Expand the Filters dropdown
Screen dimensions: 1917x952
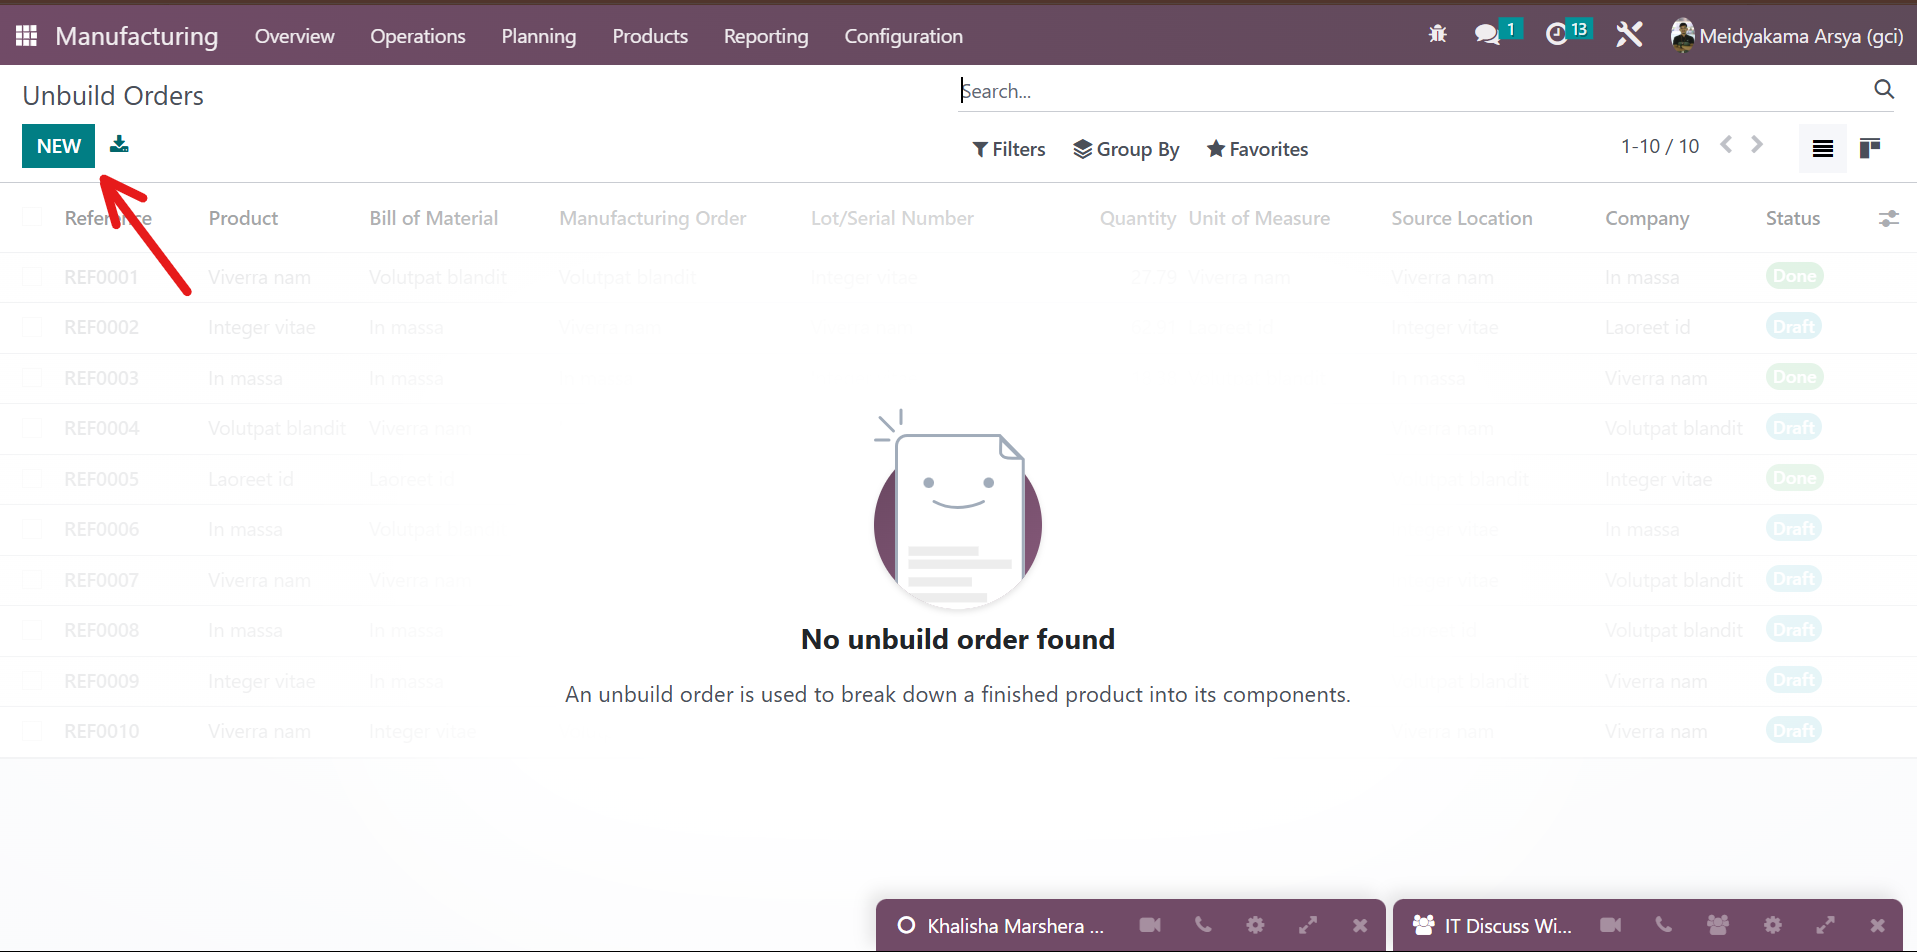pyautogui.click(x=1008, y=149)
